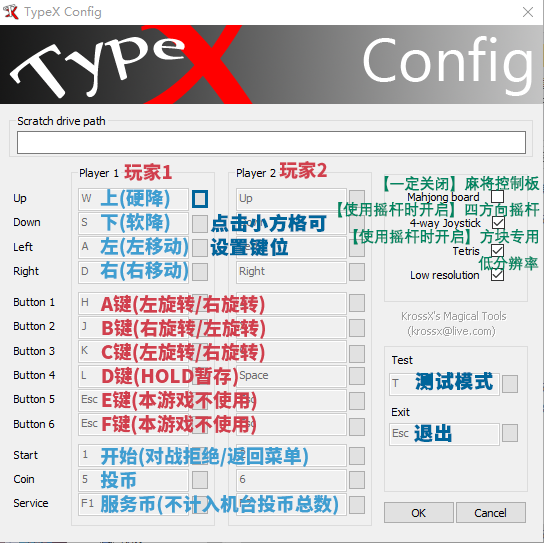544x543 pixels.
Task: Click Player 2 Button 6 key-assign square
Action: point(357,426)
